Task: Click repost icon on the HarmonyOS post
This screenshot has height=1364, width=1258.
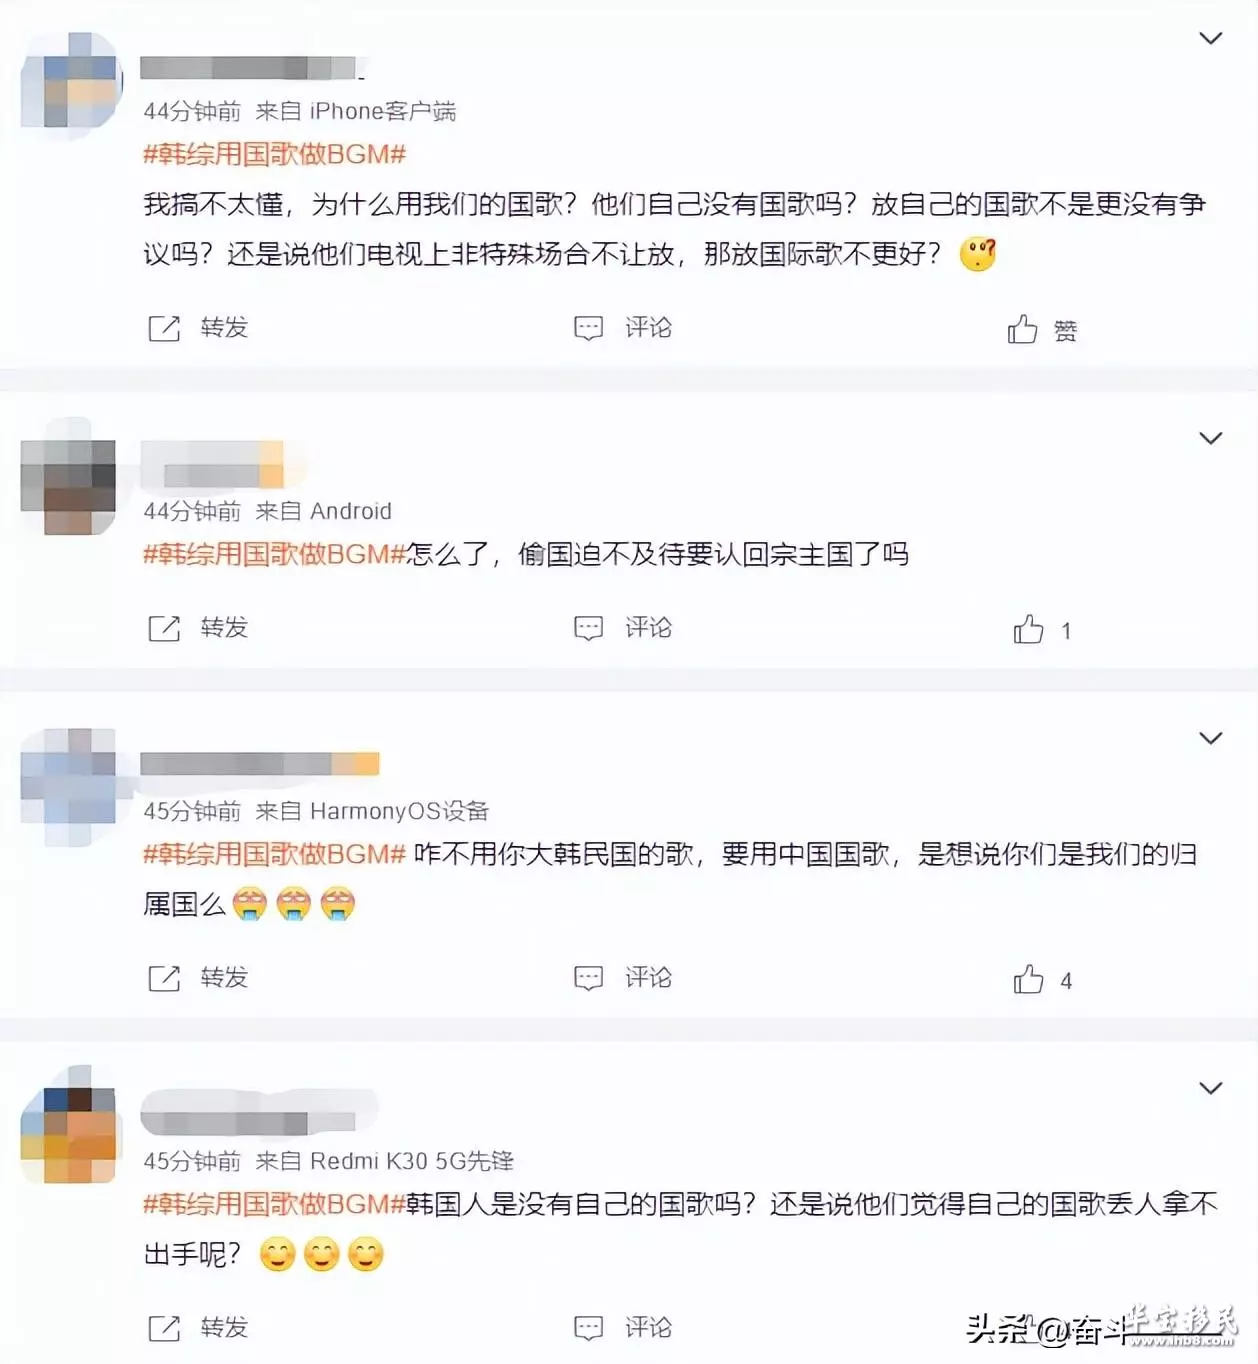Action: tap(164, 978)
